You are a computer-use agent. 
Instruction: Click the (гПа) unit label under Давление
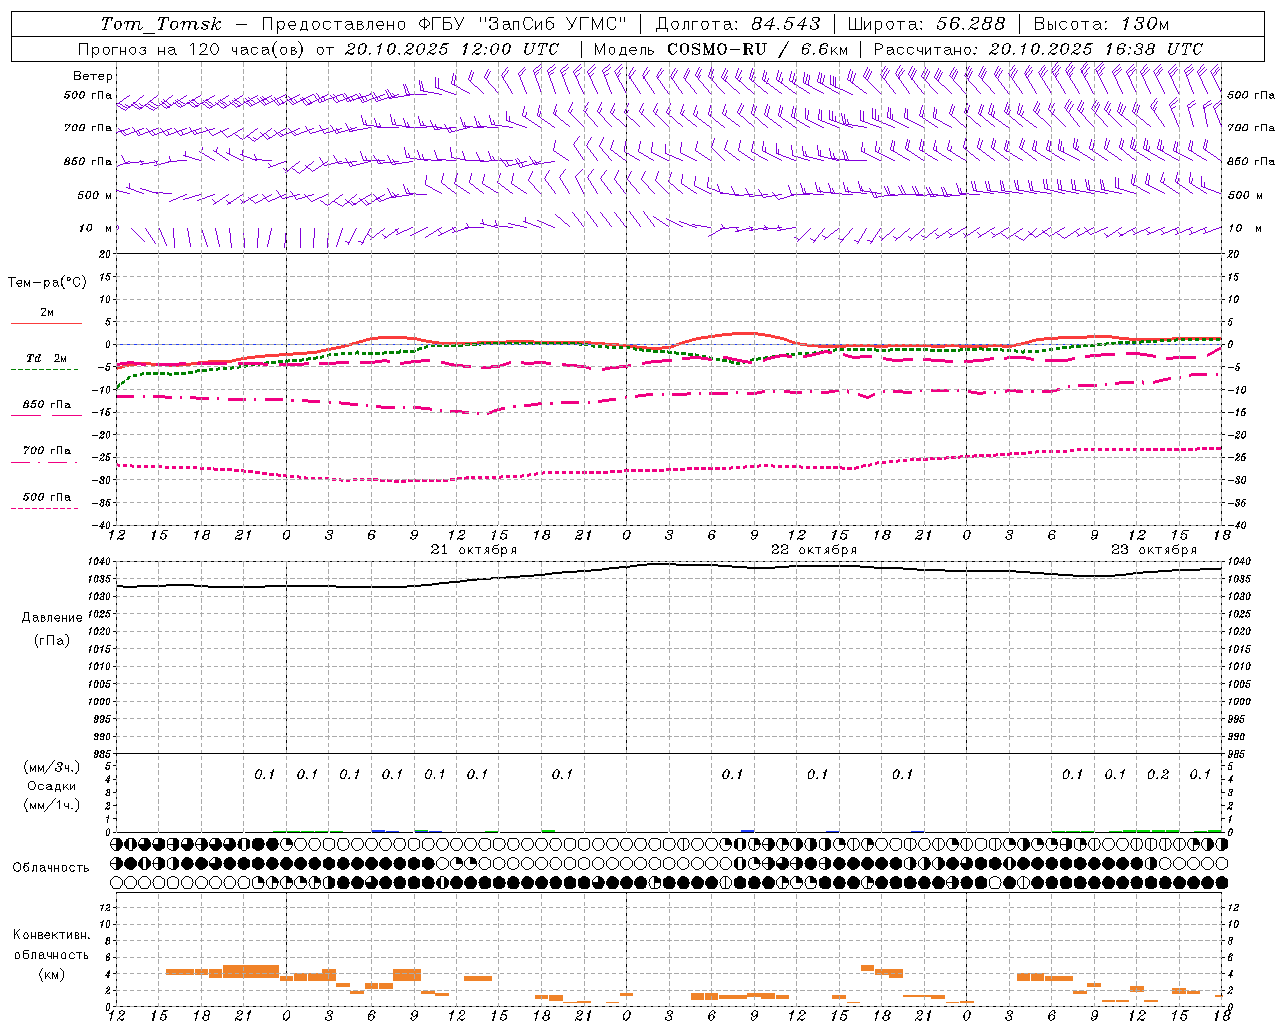52,640
